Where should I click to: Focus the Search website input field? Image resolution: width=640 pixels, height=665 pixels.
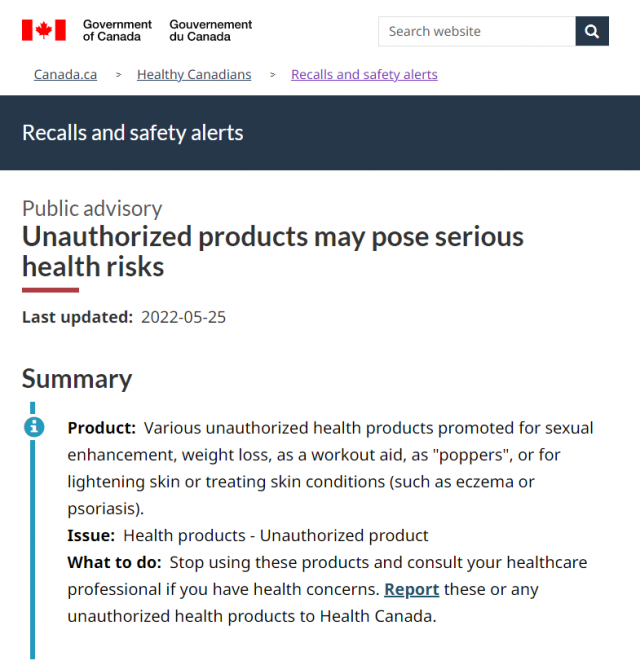(x=477, y=31)
